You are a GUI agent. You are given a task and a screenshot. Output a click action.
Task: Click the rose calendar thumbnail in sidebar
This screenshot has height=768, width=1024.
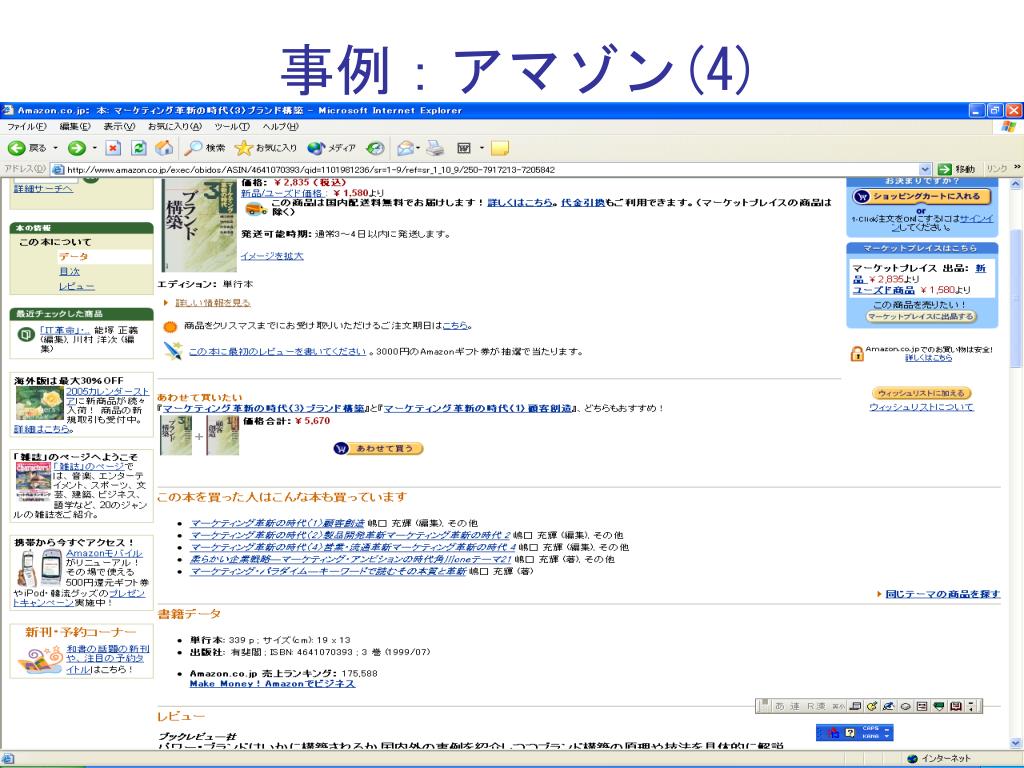(x=39, y=403)
